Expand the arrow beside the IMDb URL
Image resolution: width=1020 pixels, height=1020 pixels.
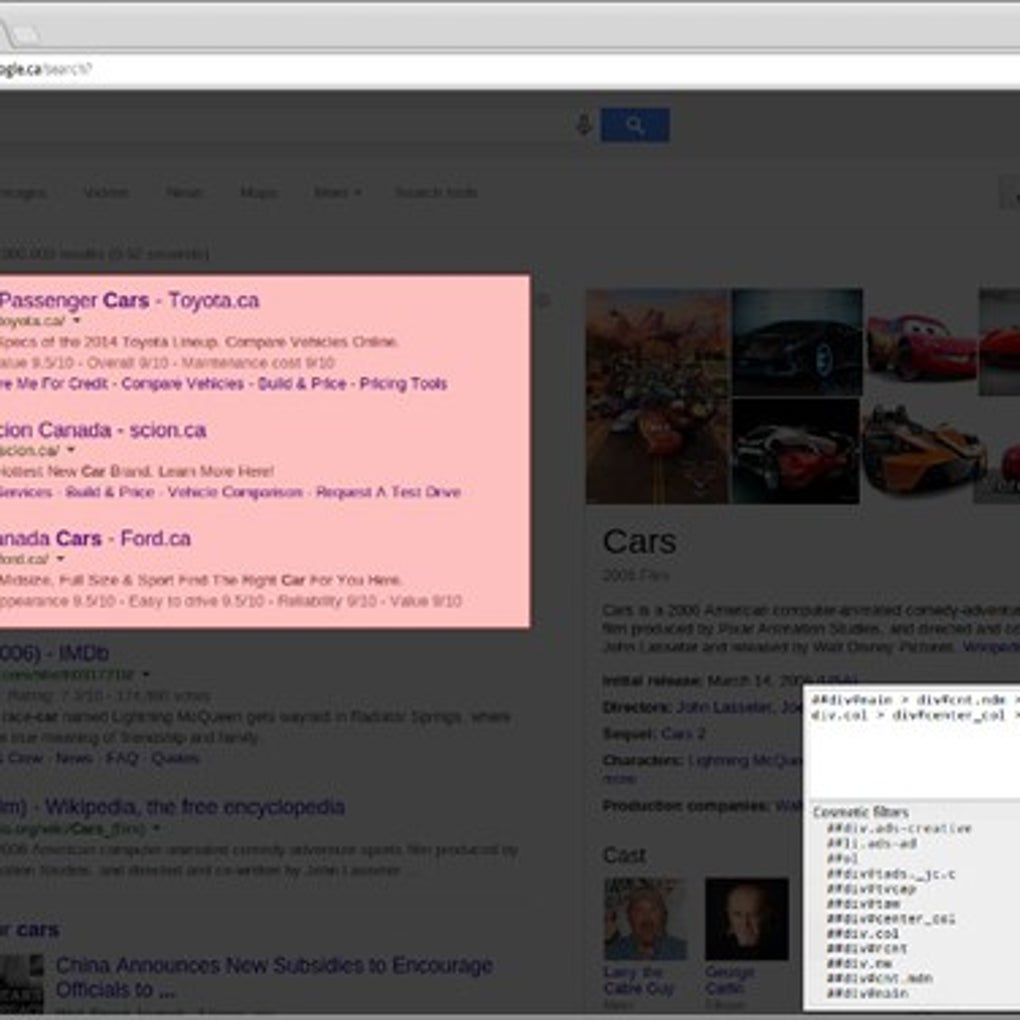146,674
